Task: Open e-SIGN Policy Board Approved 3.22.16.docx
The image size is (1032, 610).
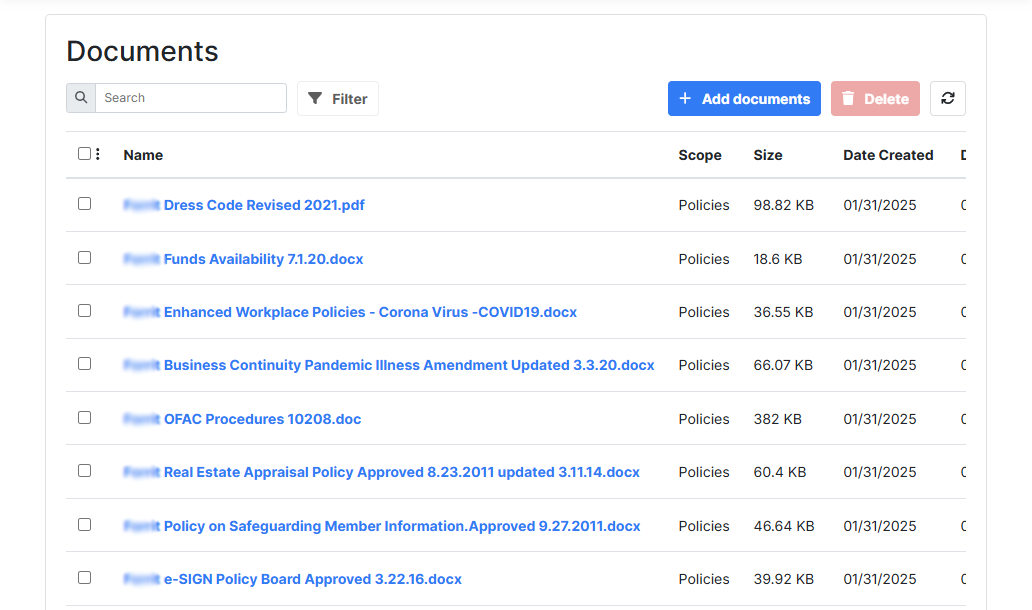Action: pyautogui.click(x=293, y=579)
